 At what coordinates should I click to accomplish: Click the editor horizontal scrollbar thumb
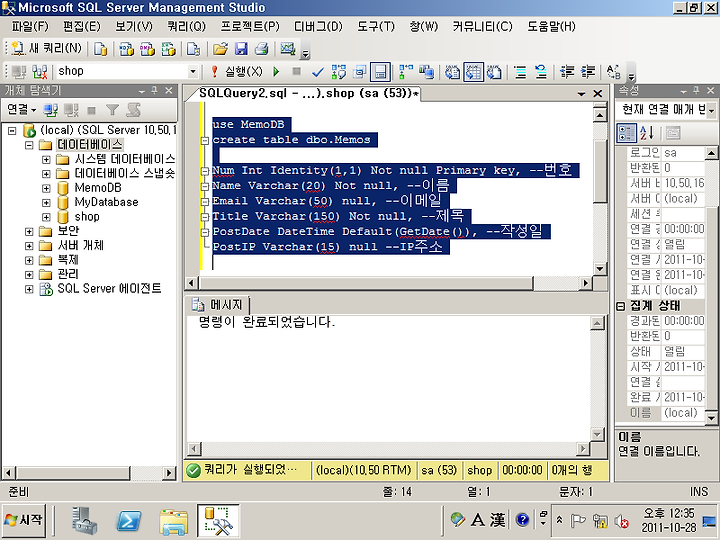[366, 283]
